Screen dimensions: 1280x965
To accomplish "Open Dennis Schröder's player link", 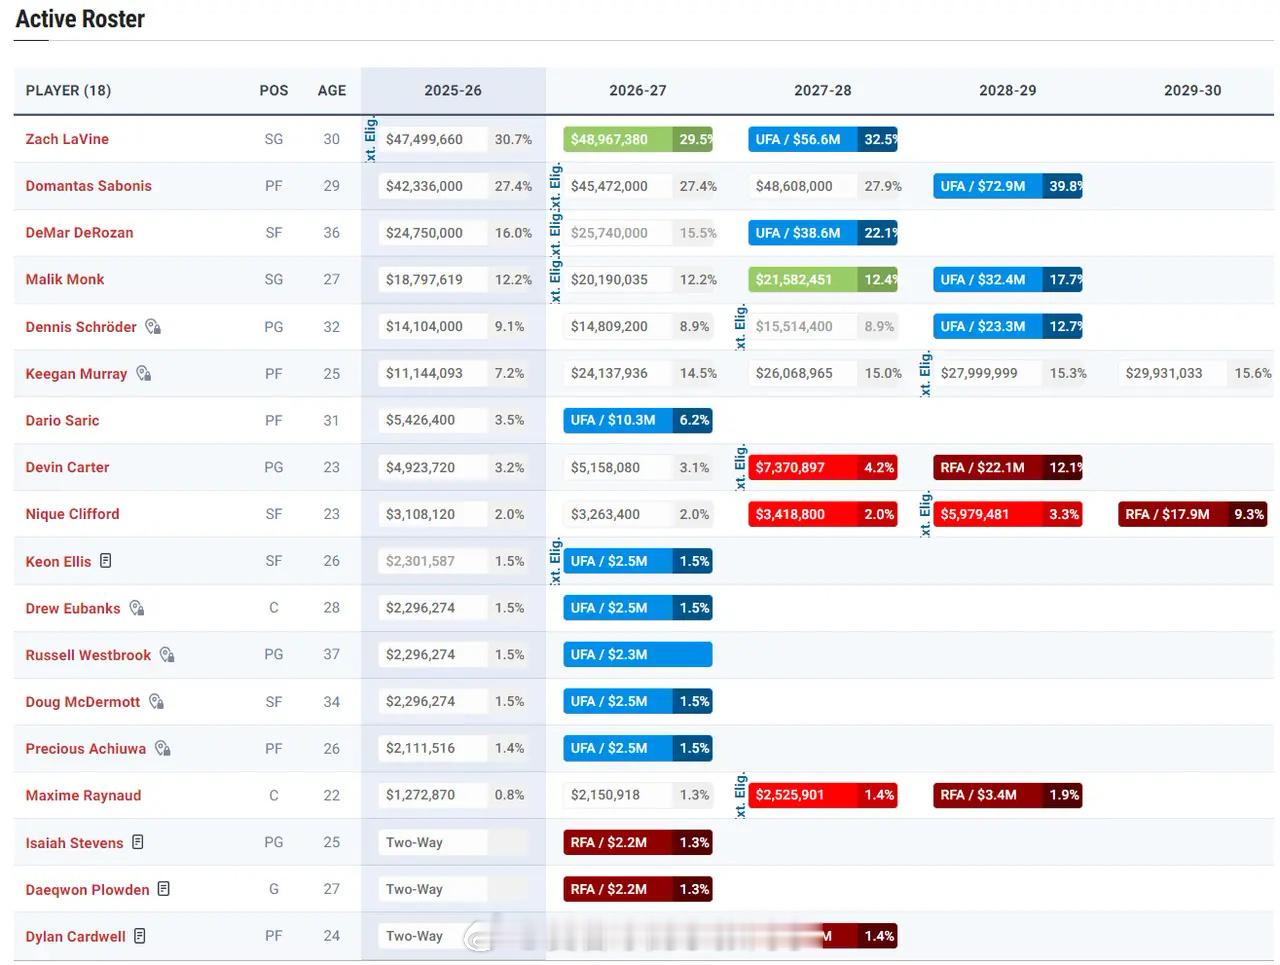I will 81,327.
